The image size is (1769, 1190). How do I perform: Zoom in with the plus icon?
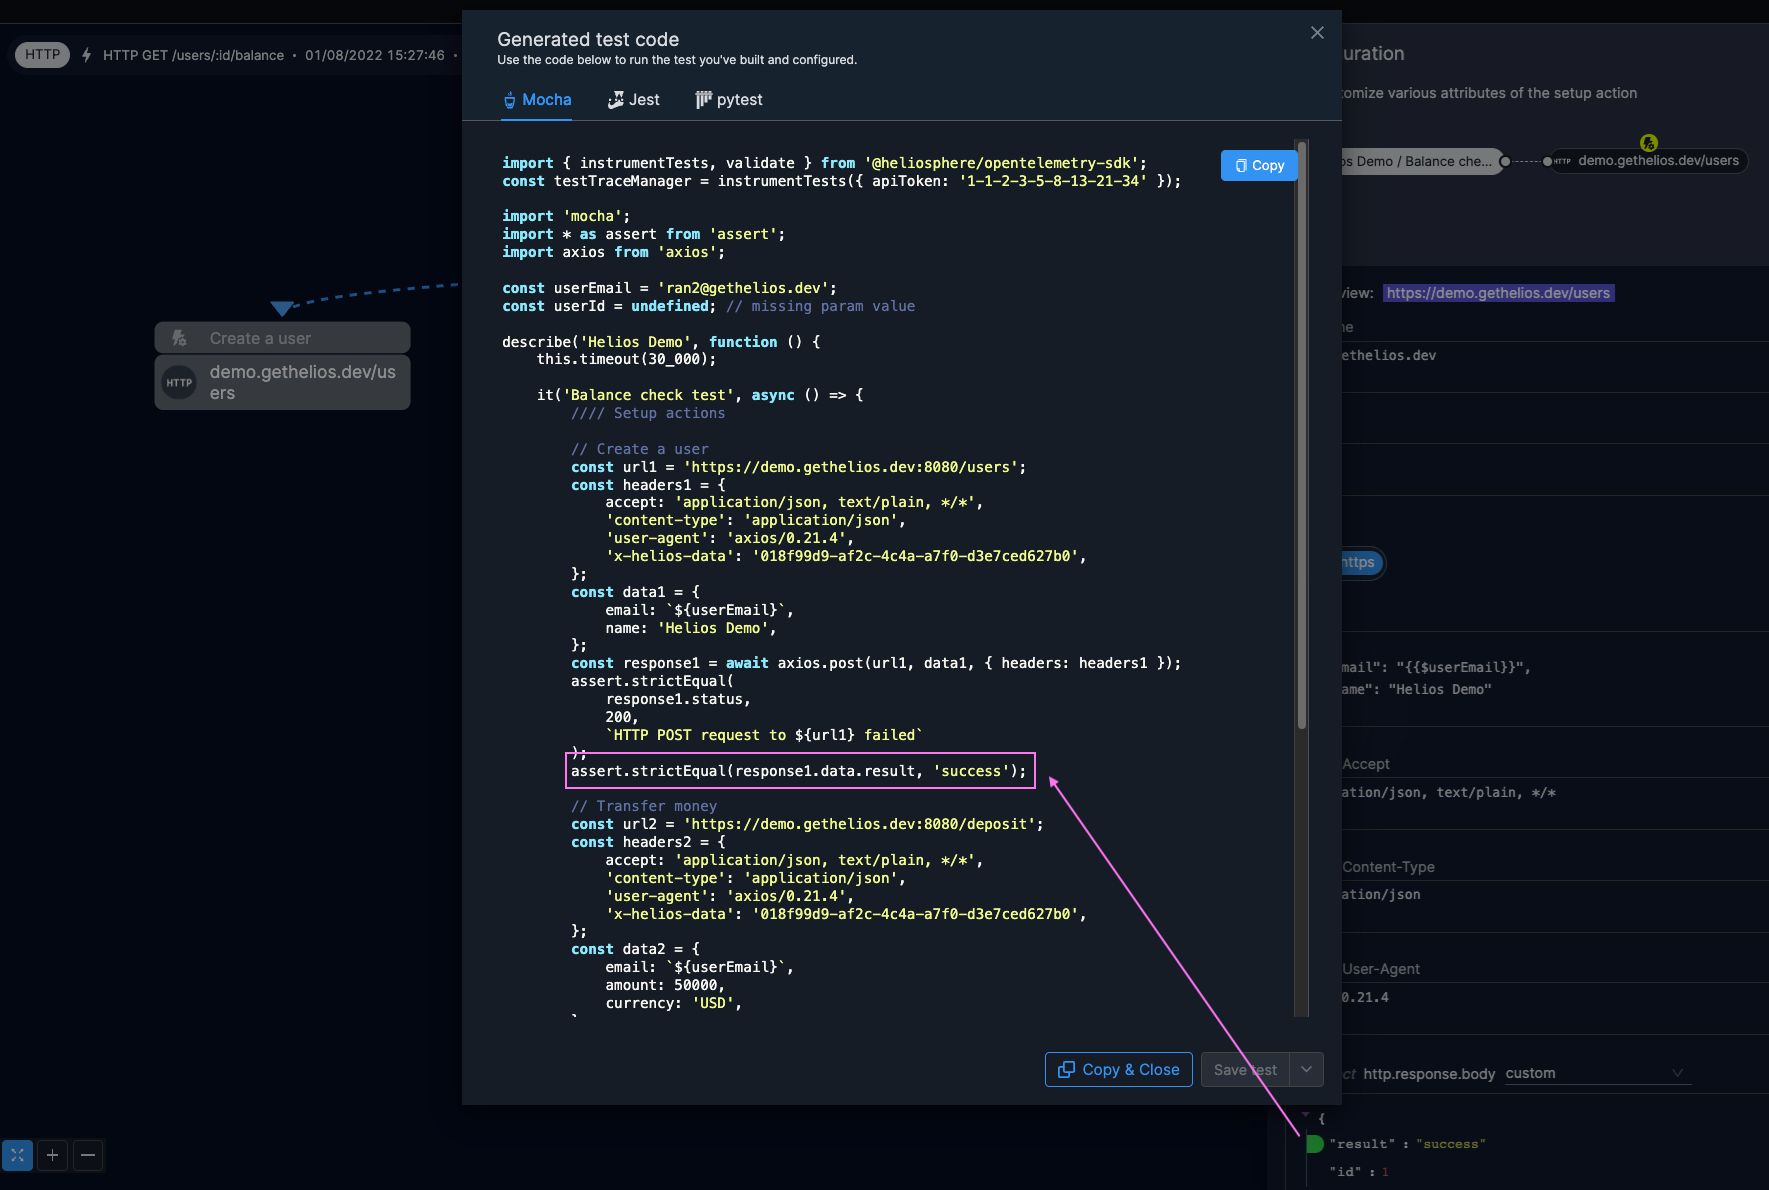[x=53, y=1156]
